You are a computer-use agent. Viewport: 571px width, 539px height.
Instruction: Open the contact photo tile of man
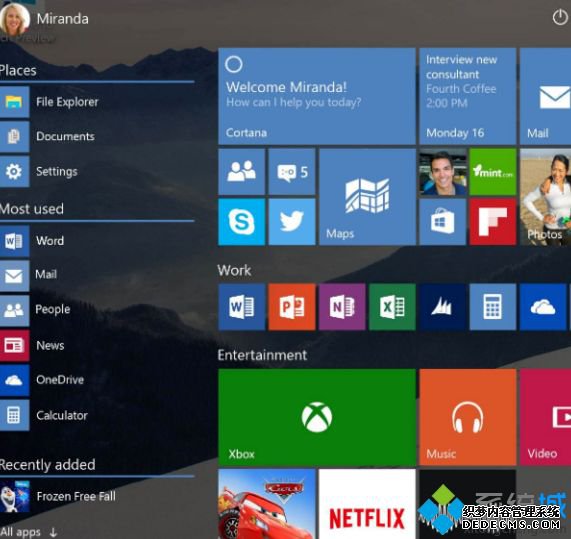click(442, 172)
